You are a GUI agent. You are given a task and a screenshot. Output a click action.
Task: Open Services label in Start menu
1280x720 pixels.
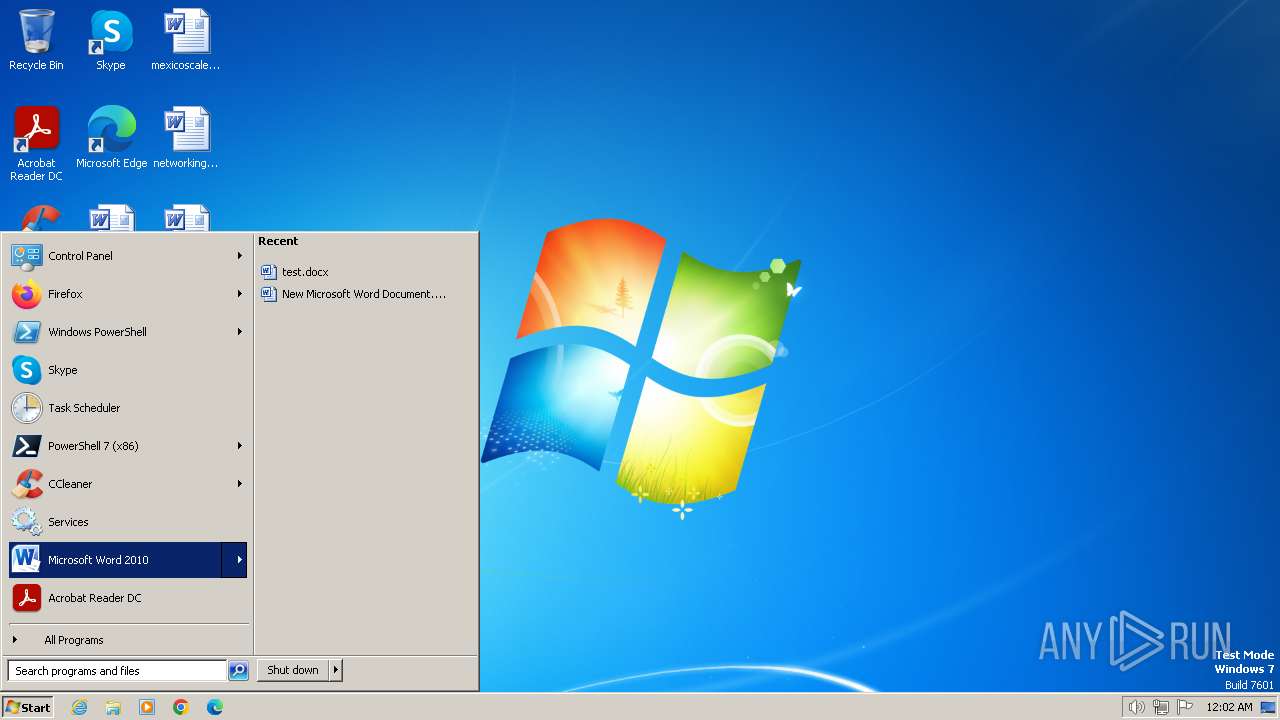point(68,522)
